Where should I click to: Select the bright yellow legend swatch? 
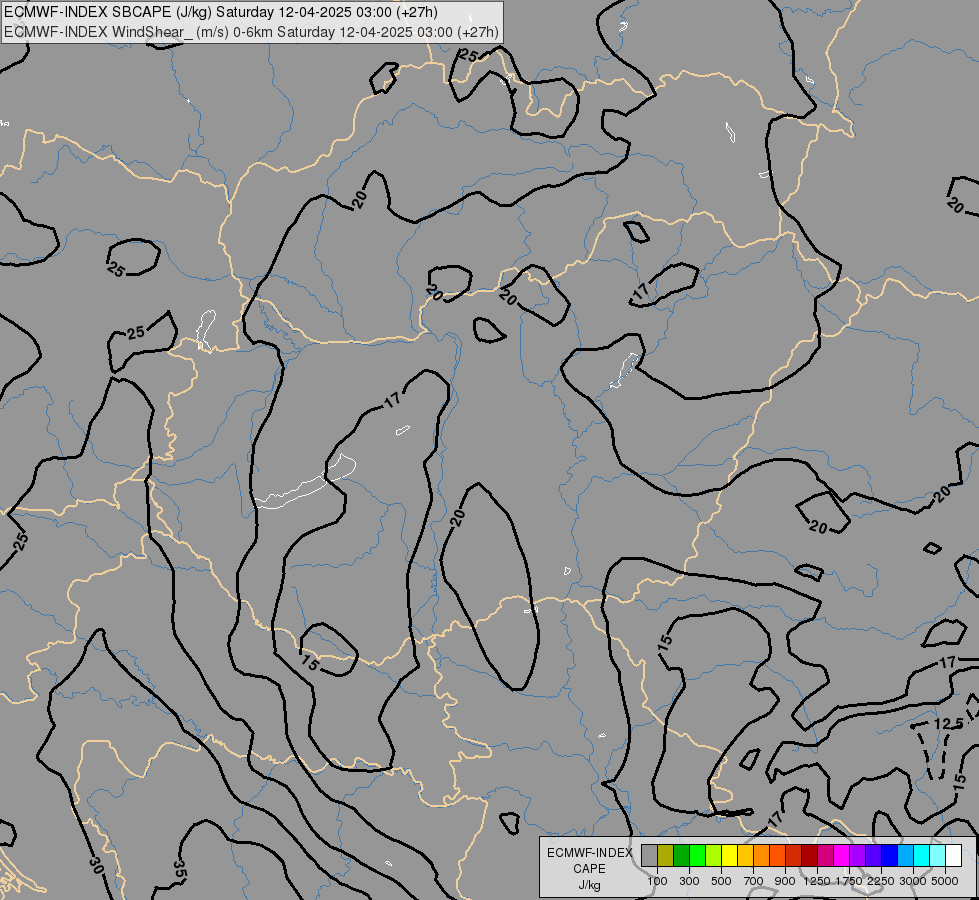pos(729,855)
